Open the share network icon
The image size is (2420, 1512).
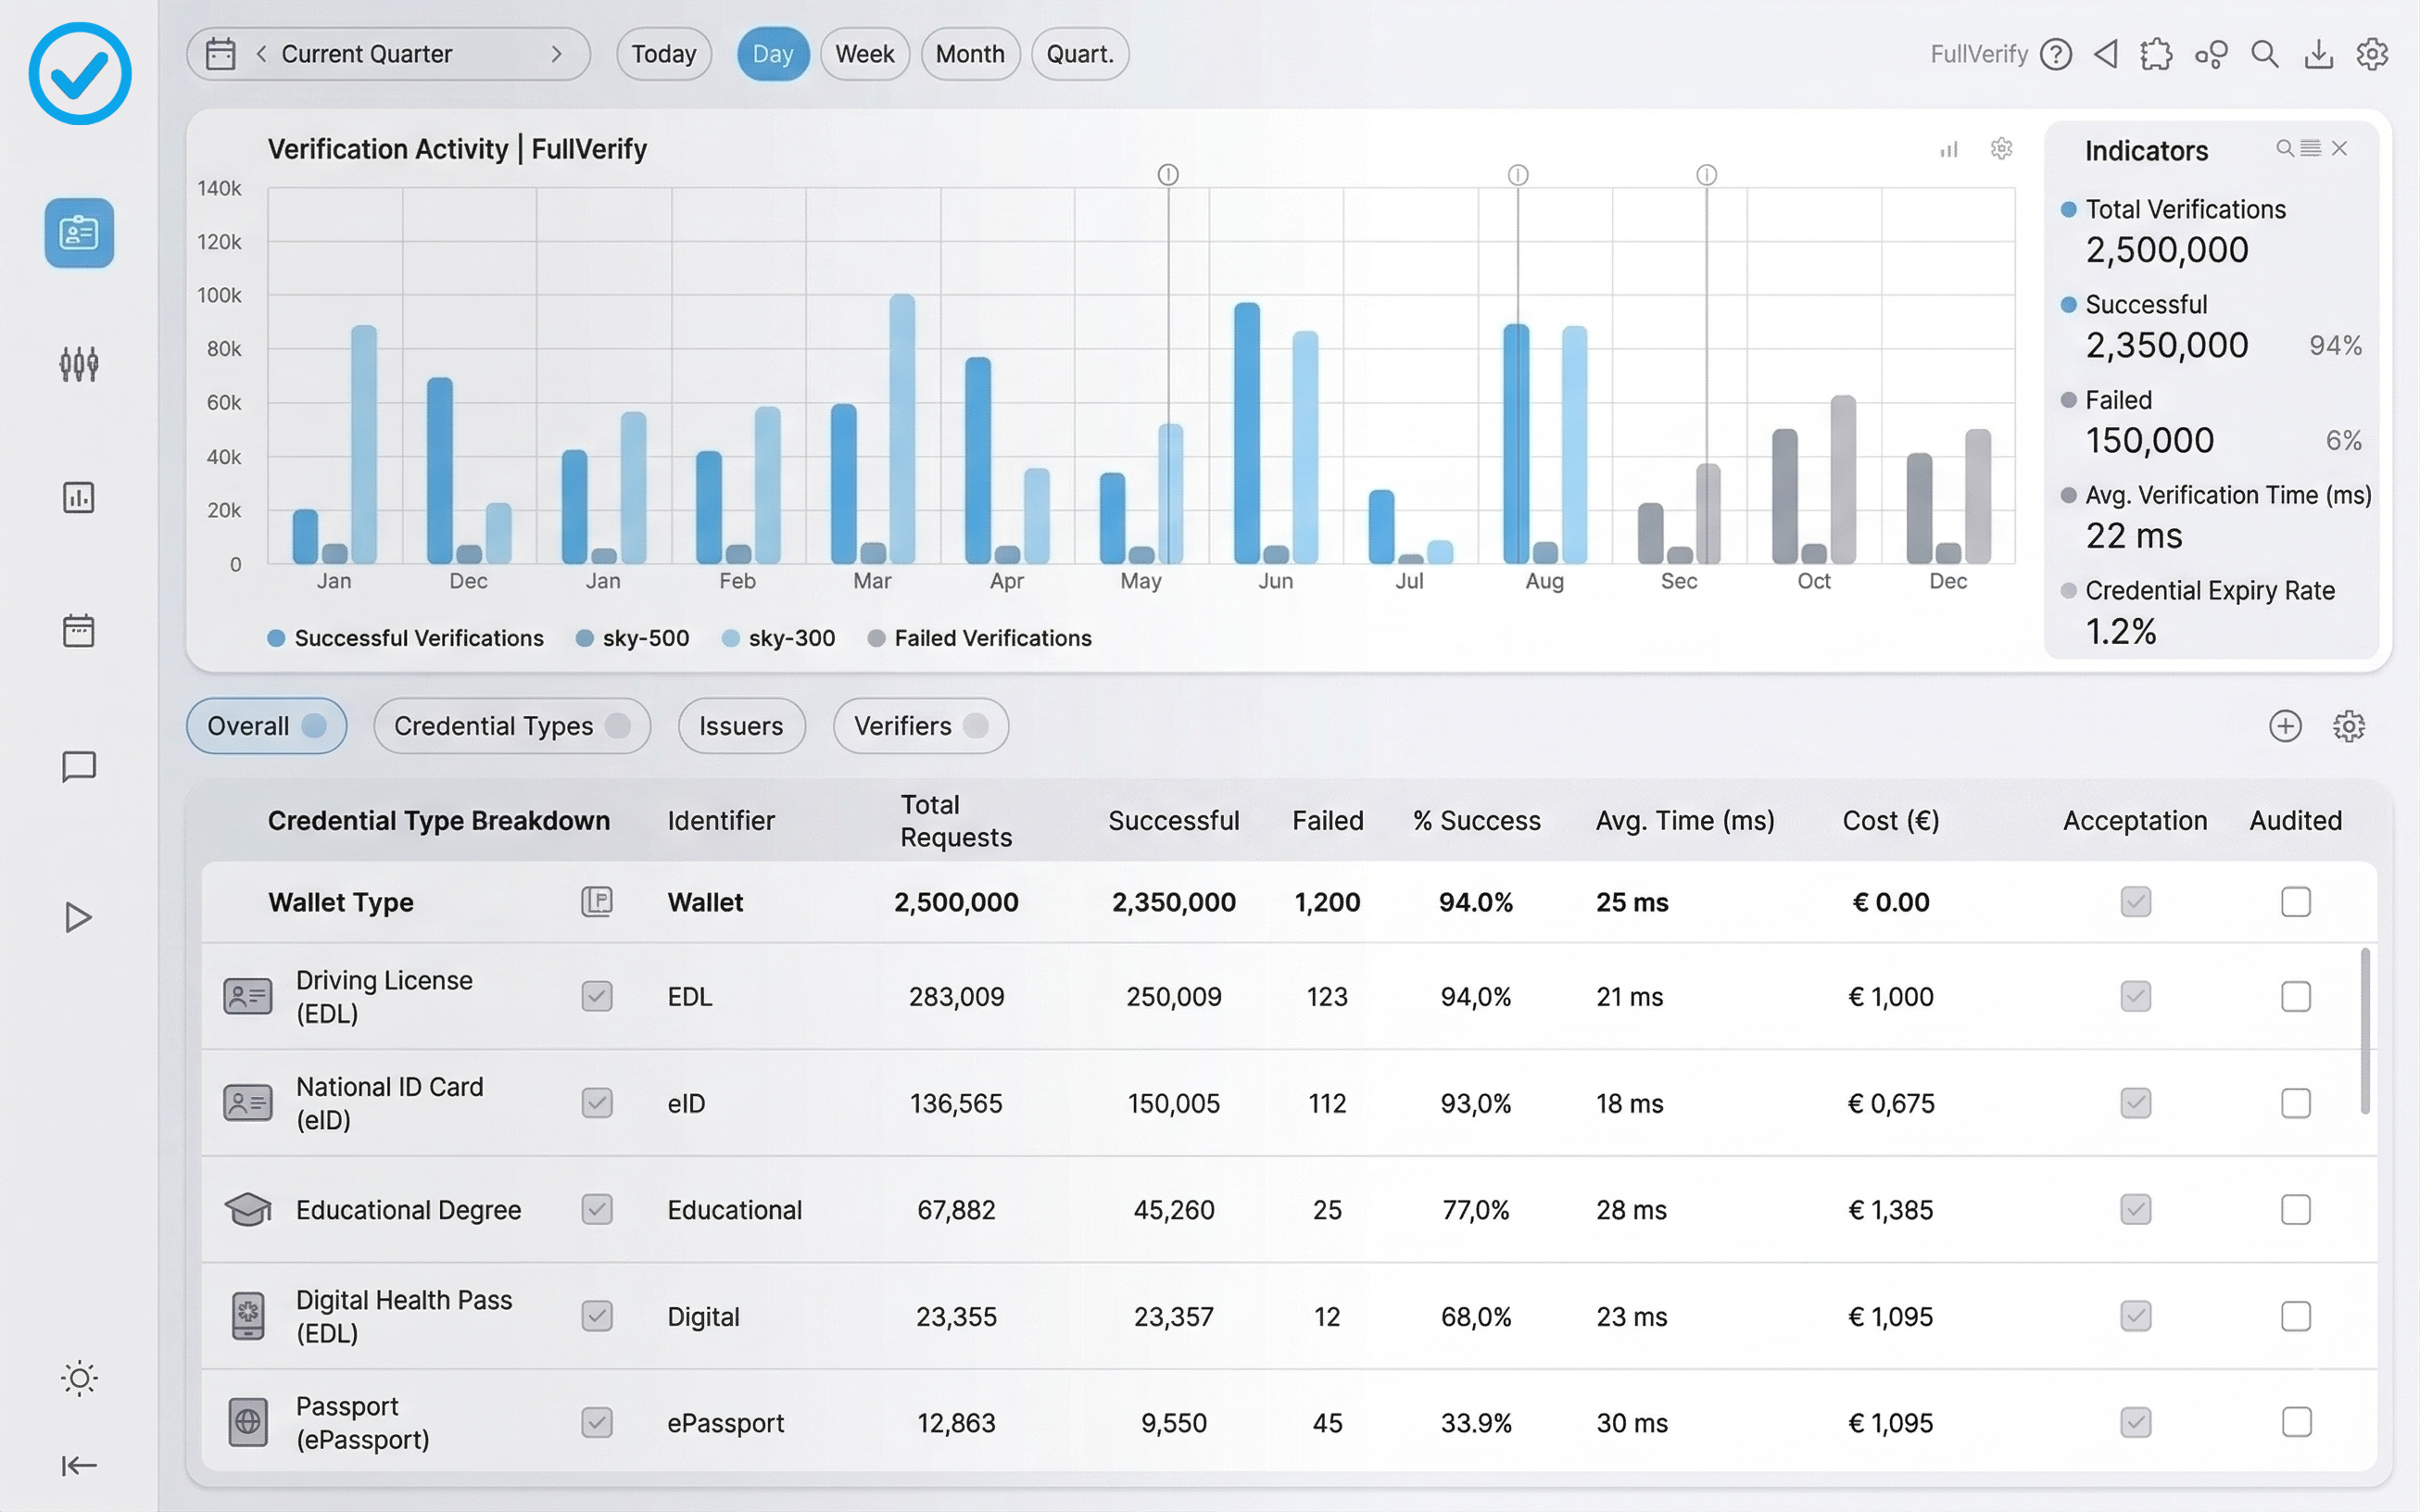click(2211, 54)
